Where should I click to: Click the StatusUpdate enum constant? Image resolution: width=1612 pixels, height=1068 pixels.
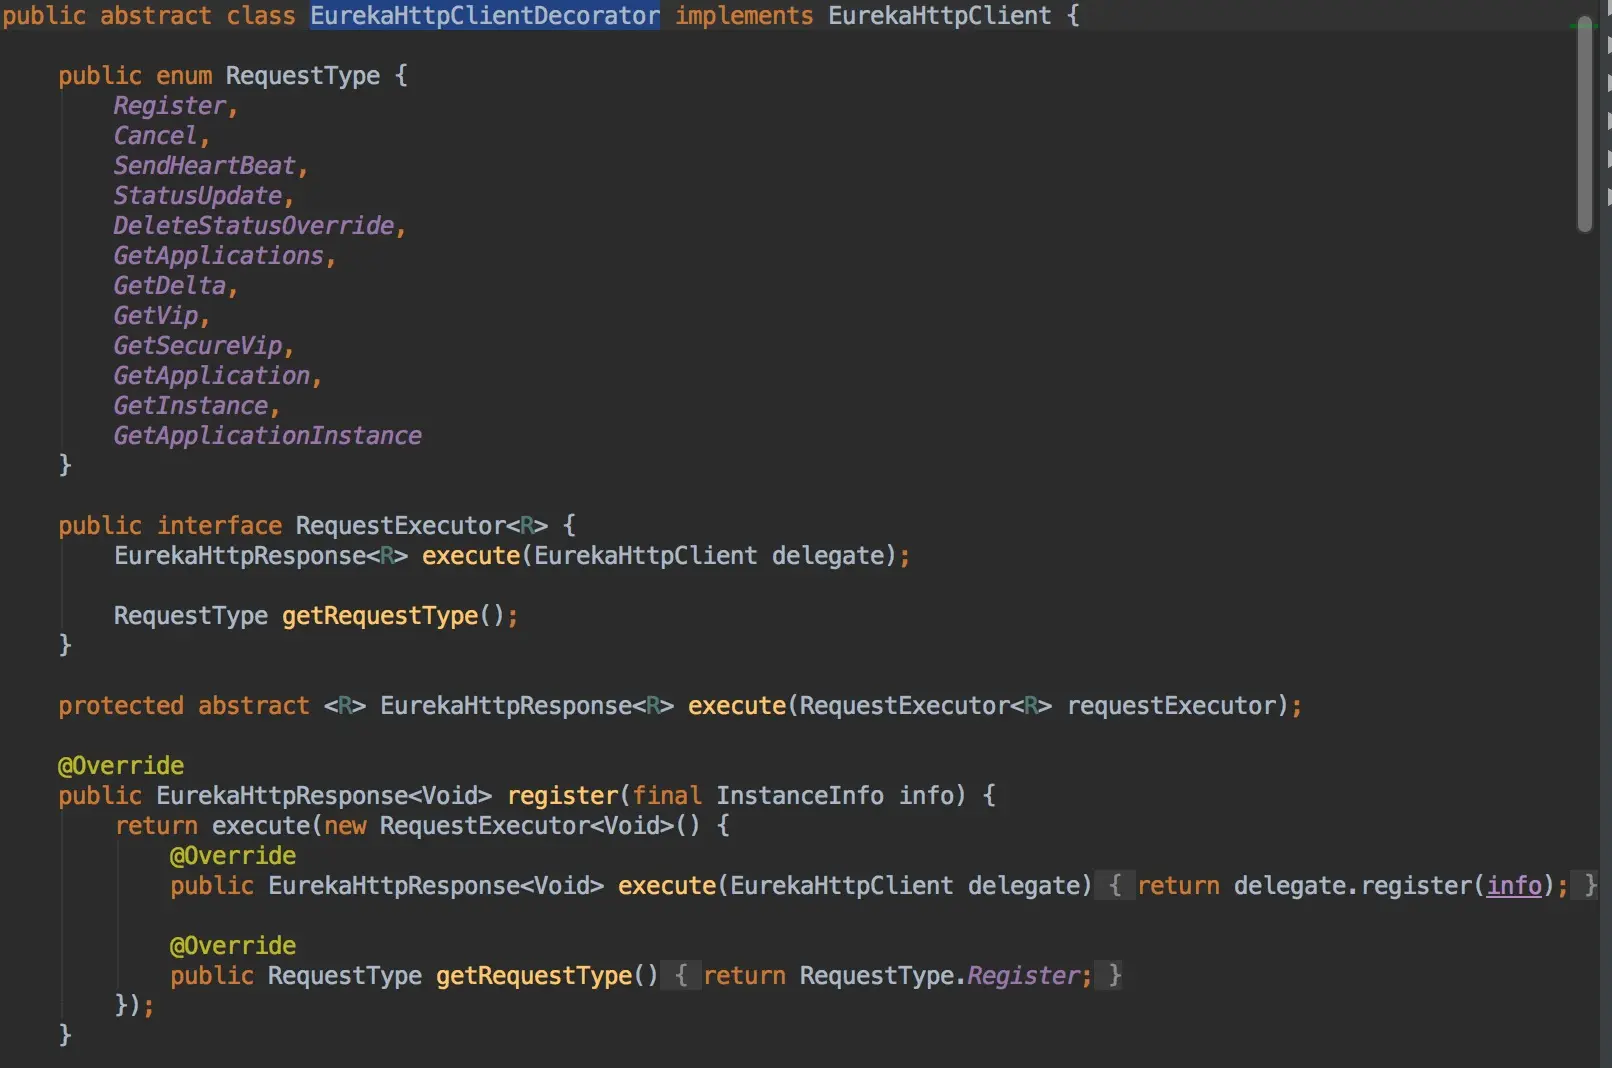198,196
